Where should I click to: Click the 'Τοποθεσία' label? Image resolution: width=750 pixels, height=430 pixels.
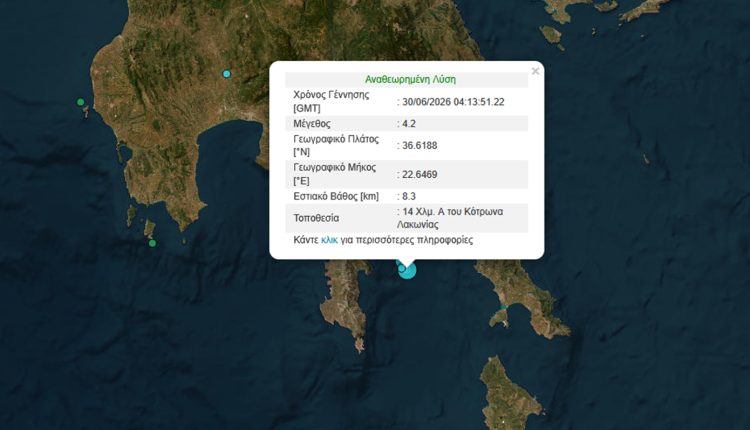click(x=316, y=218)
